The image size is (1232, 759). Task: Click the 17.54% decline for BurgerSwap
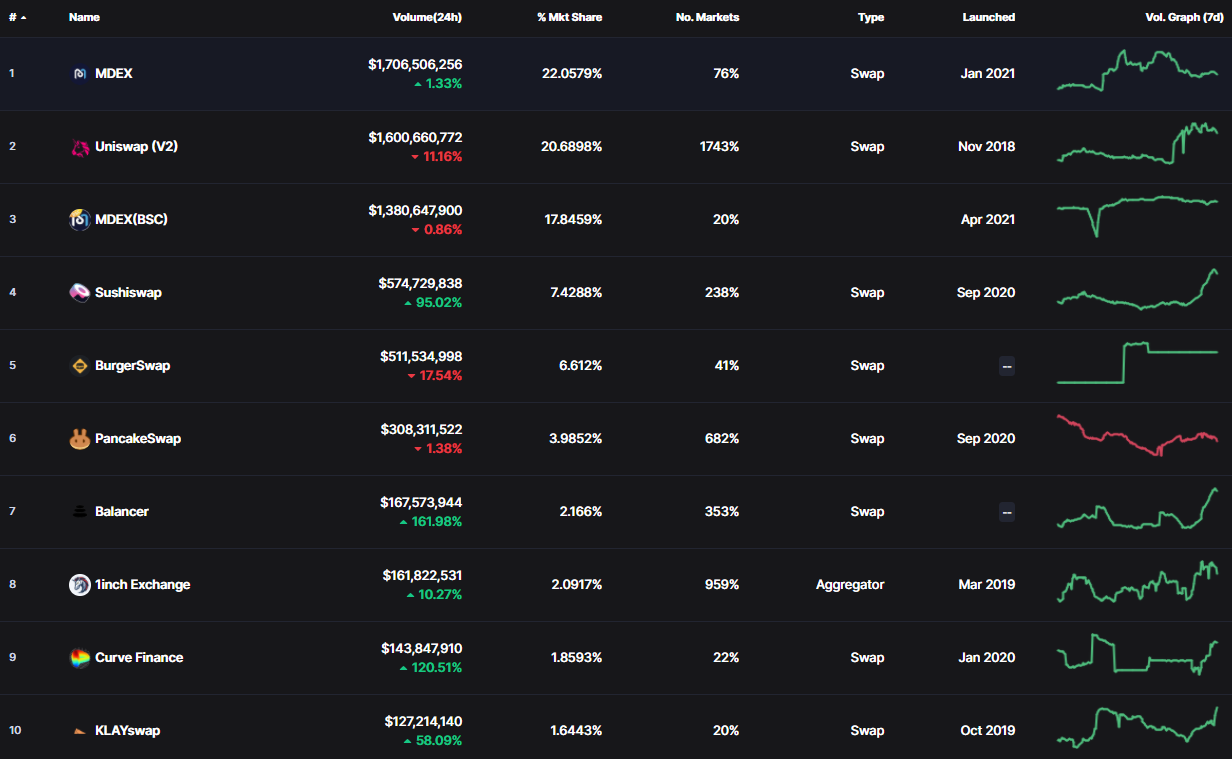point(435,375)
